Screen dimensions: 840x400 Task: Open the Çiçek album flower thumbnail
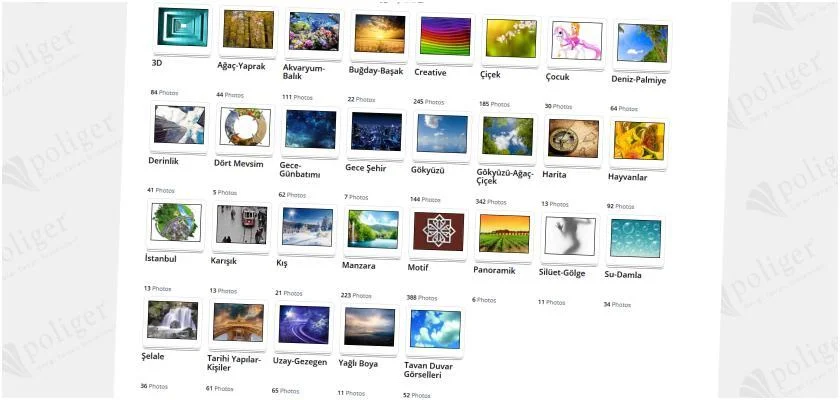pyautogui.click(x=511, y=39)
